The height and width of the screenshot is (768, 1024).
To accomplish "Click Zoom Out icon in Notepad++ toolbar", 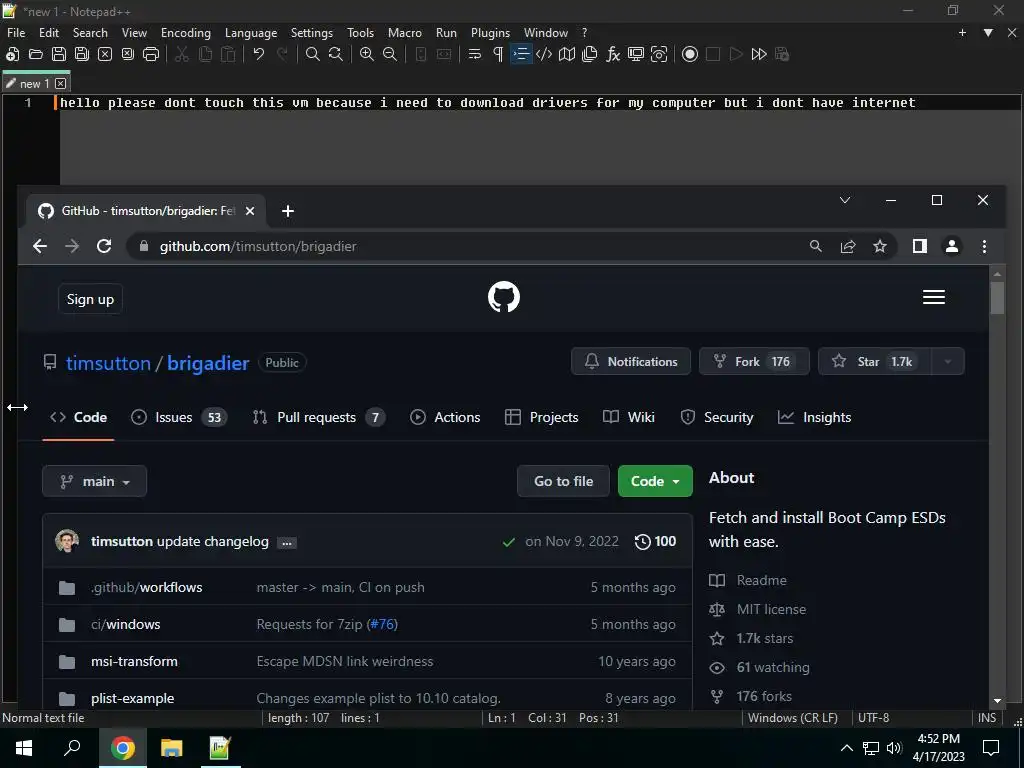I will coord(390,54).
